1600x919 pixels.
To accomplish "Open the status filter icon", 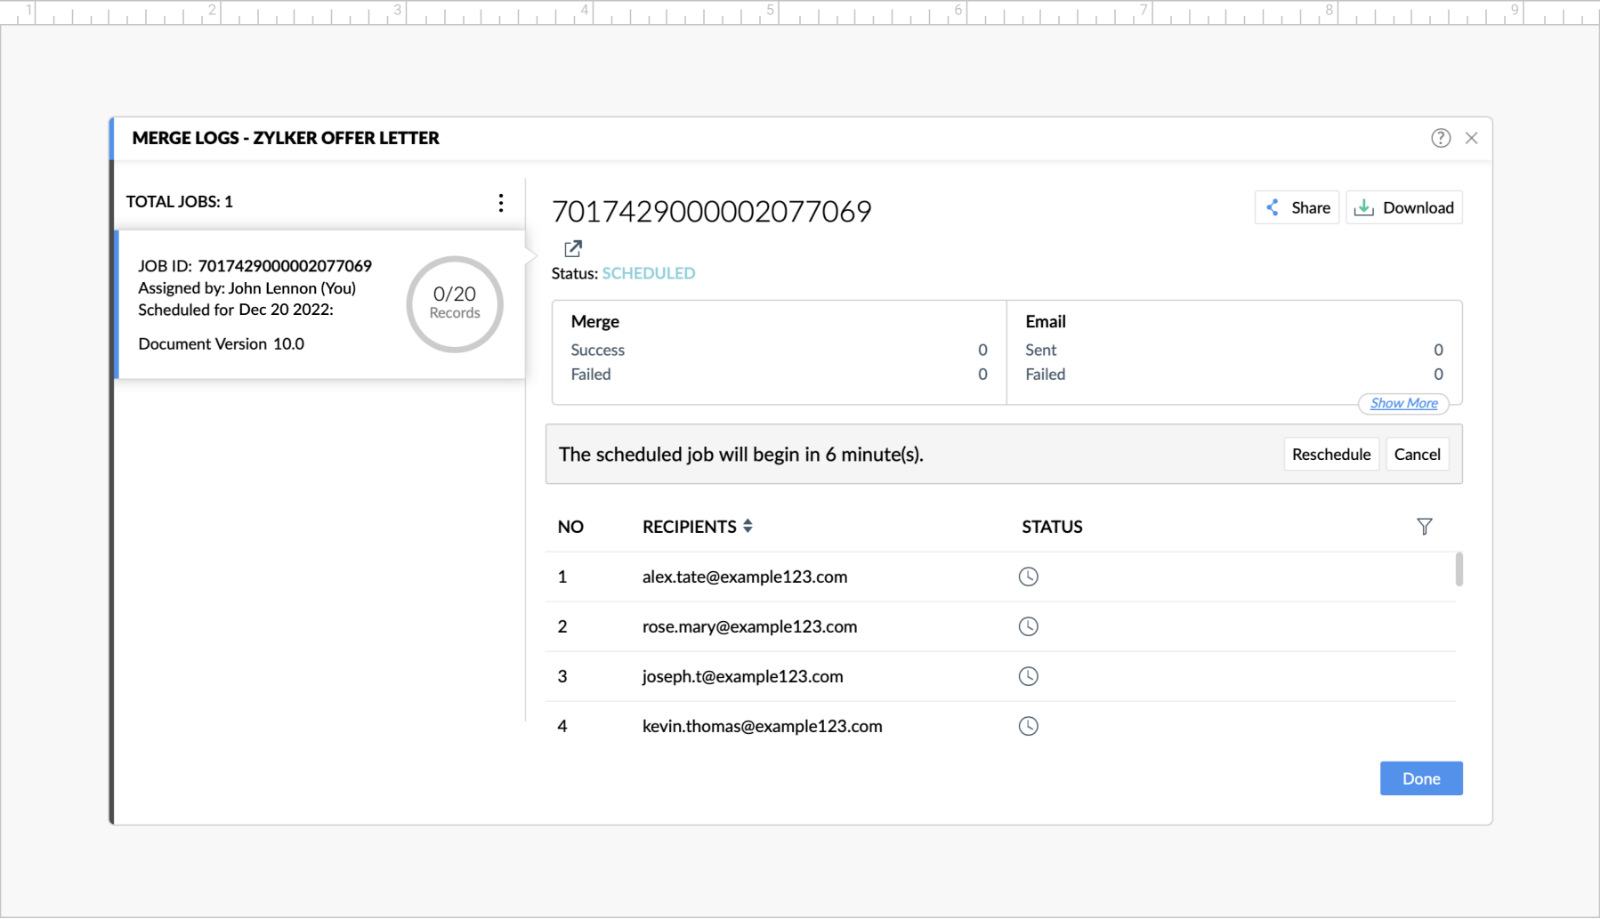I will tap(1425, 526).
